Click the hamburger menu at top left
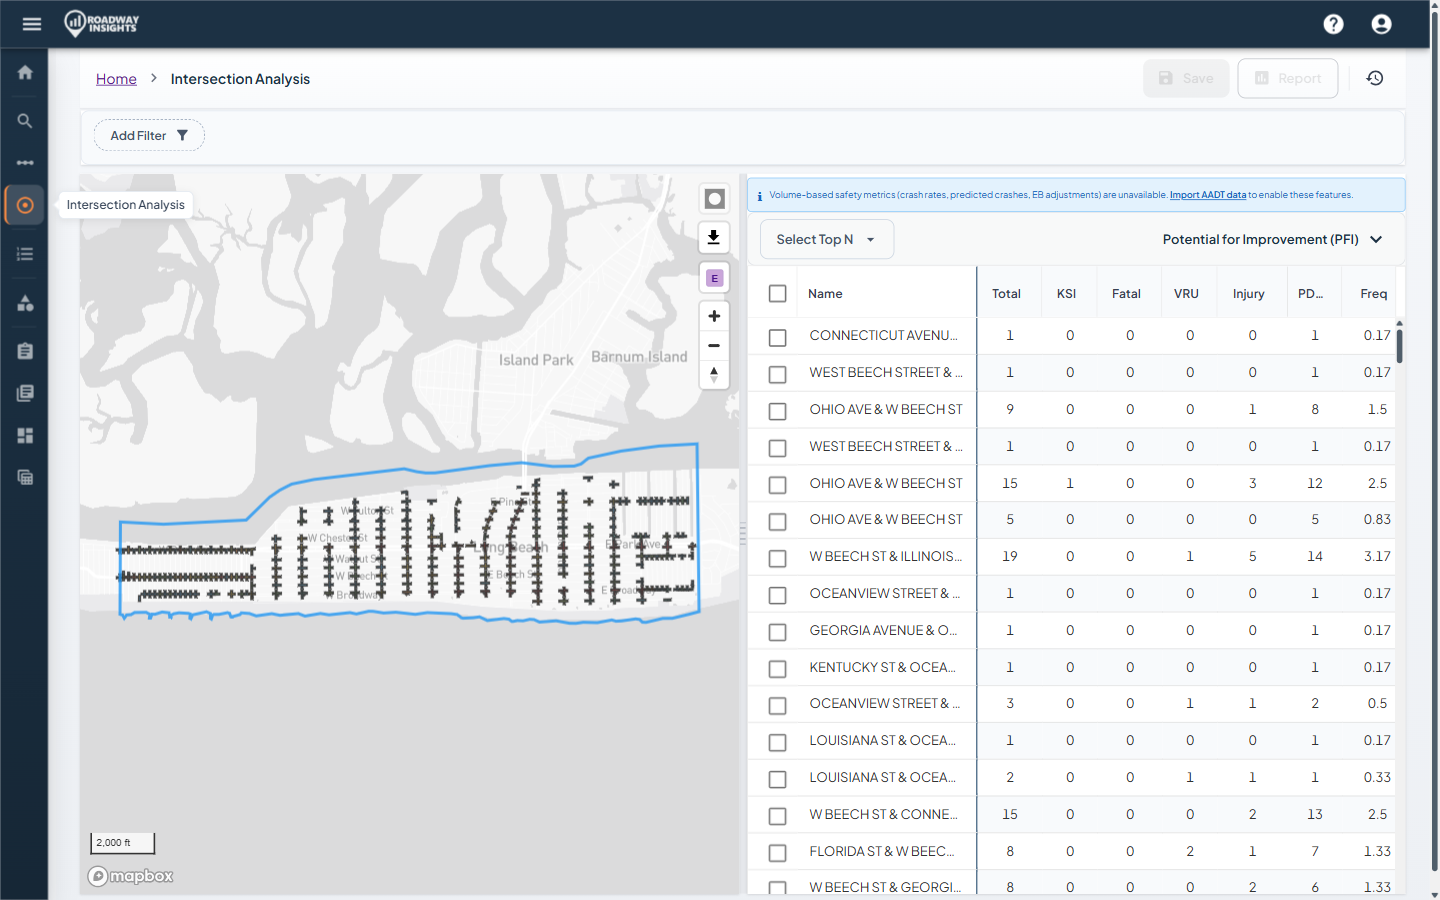This screenshot has height=900, width=1440. [x=32, y=23]
